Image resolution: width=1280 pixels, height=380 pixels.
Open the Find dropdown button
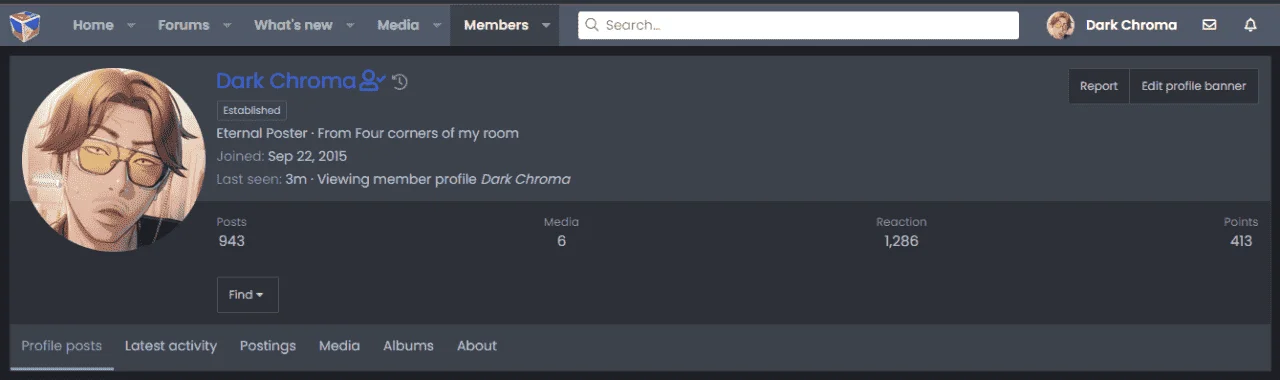pos(247,295)
